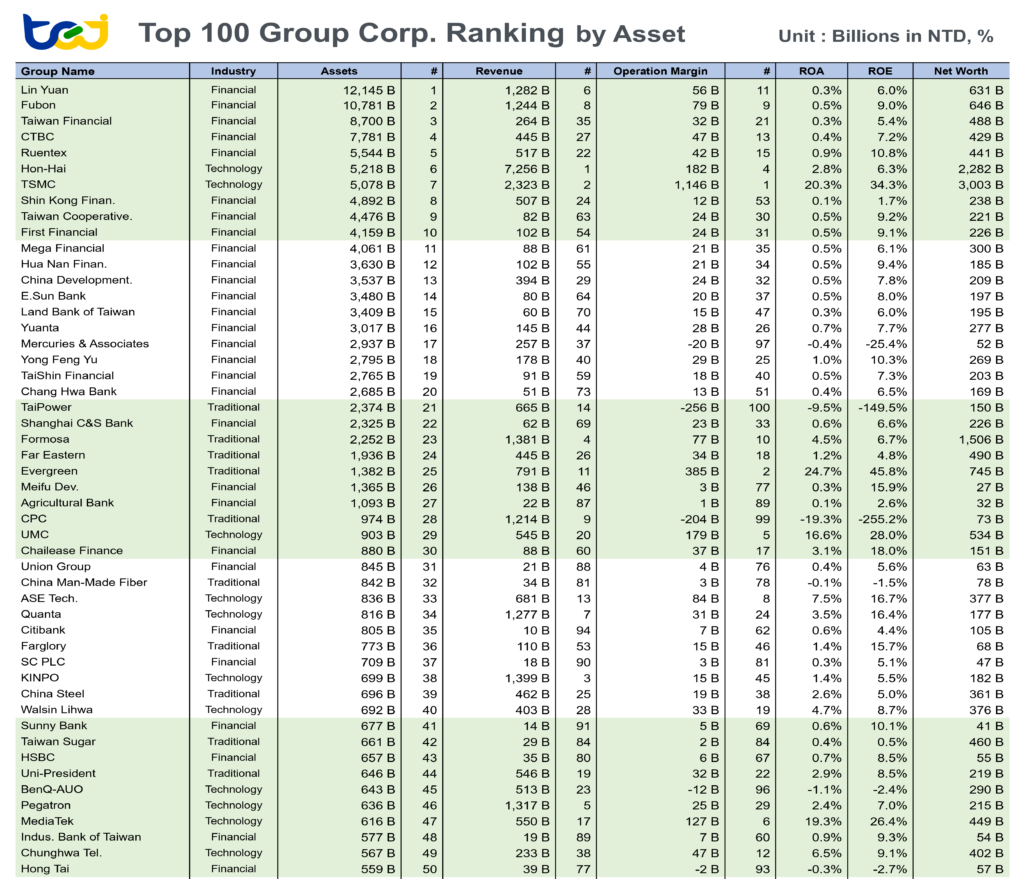Viewport: 1024px width, 879px height.
Task: Click the Lin Yuan group name
Action: pyautogui.click(x=45, y=88)
